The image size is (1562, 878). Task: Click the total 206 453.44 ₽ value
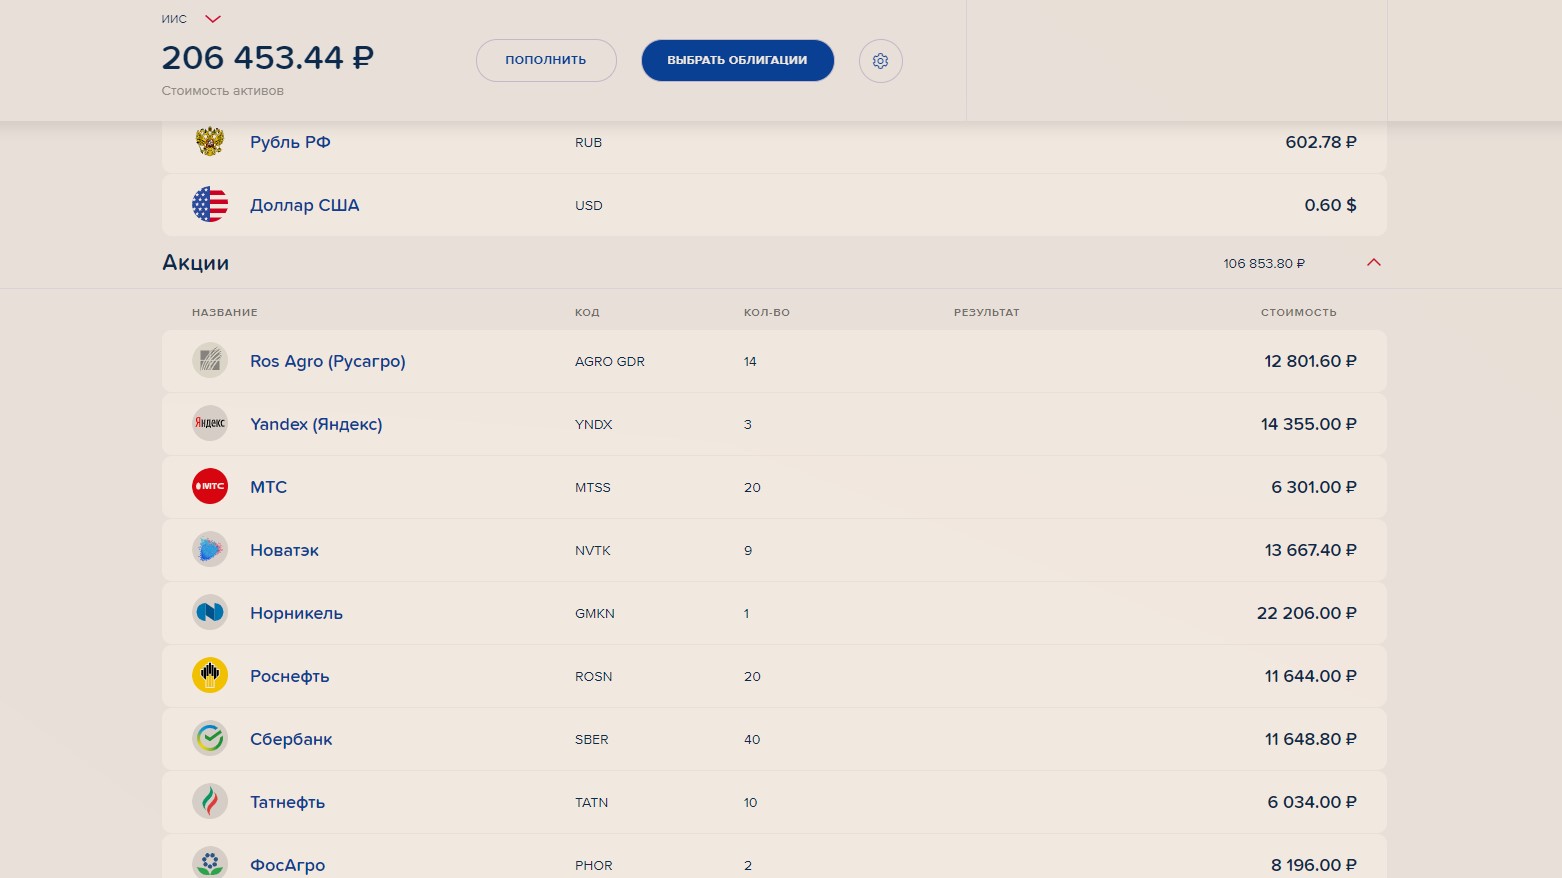coord(268,58)
